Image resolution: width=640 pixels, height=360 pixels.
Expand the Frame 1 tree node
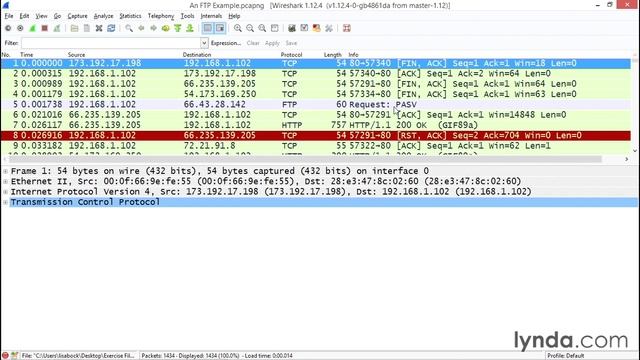pyautogui.click(x=5, y=171)
